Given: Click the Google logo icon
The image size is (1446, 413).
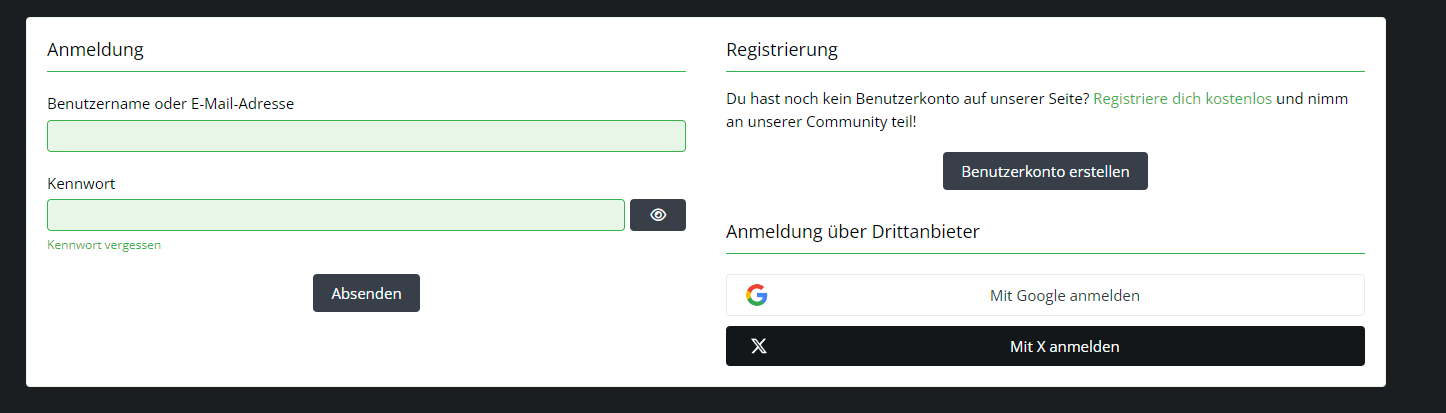Looking at the screenshot, I should (757, 295).
